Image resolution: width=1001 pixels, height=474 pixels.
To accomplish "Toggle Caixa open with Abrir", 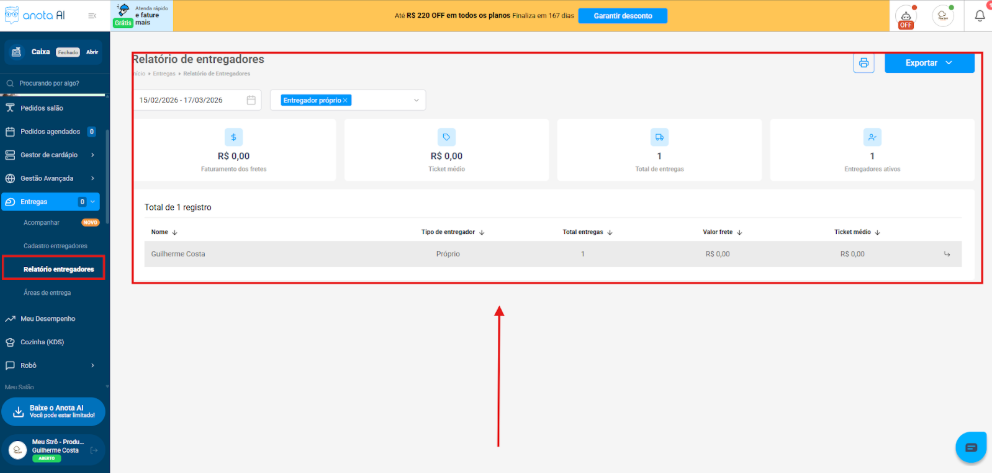I will pyautogui.click(x=92, y=52).
